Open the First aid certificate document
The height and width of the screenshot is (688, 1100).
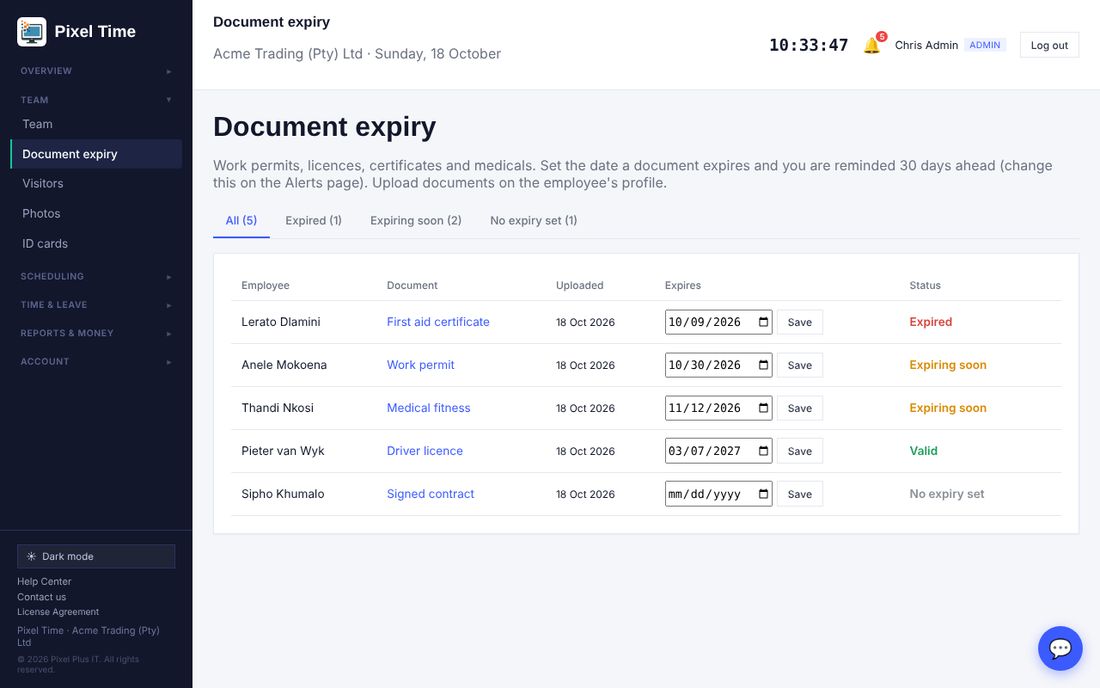pyautogui.click(x=438, y=322)
